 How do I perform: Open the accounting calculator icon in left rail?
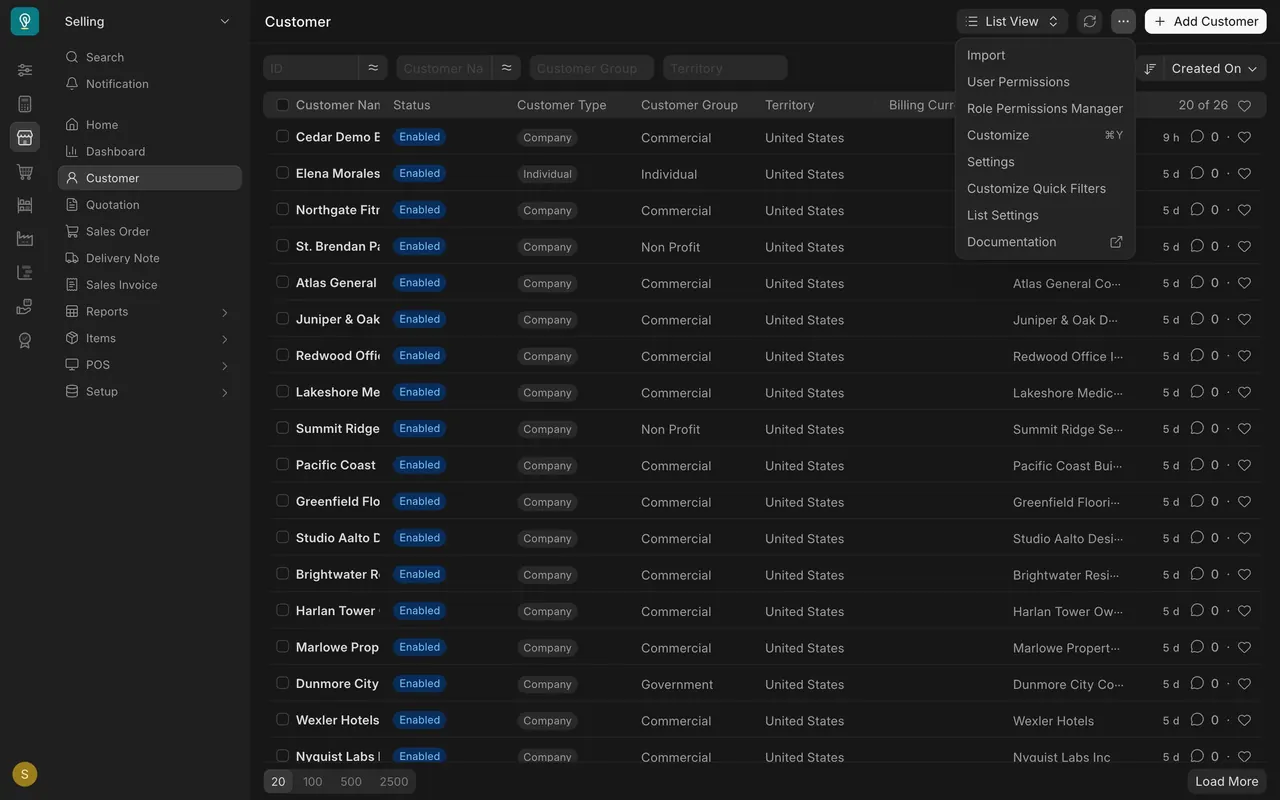coord(25,104)
